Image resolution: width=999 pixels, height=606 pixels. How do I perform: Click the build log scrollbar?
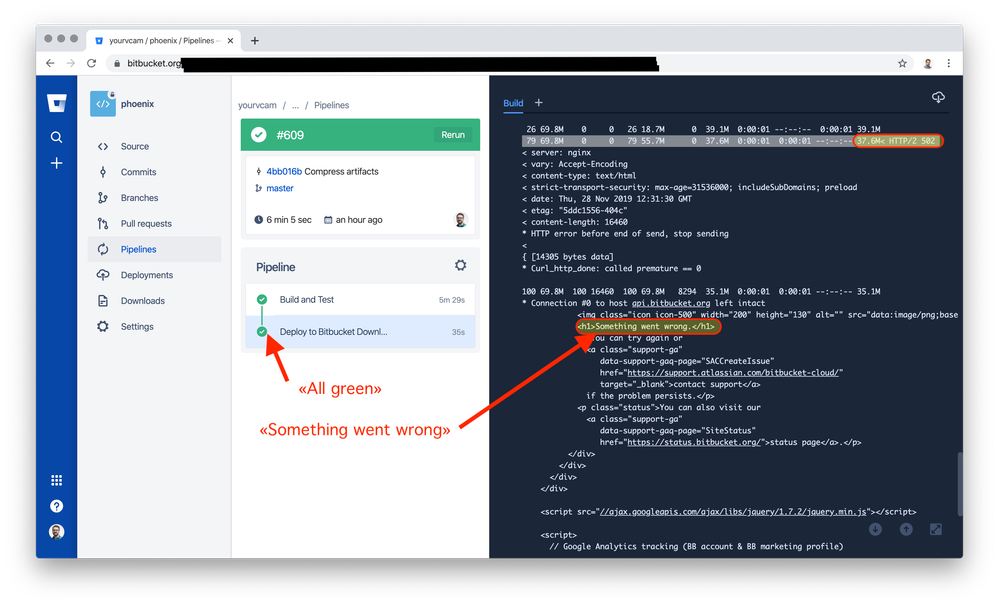tap(959, 484)
